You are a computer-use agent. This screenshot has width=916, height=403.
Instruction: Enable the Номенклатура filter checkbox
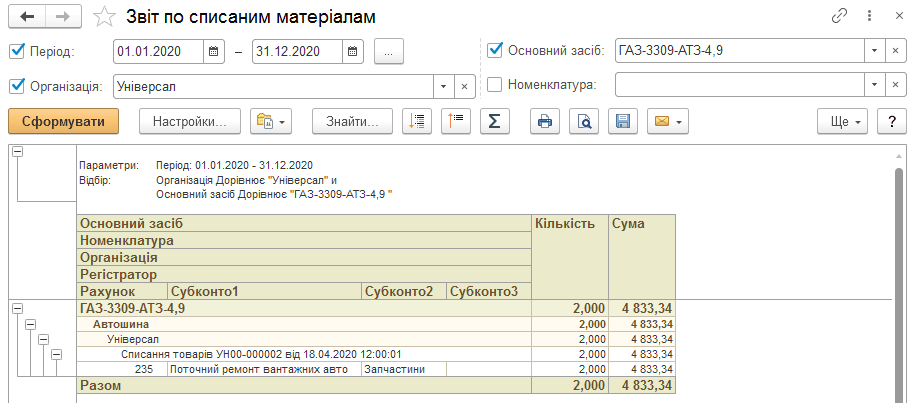(x=494, y=85)
